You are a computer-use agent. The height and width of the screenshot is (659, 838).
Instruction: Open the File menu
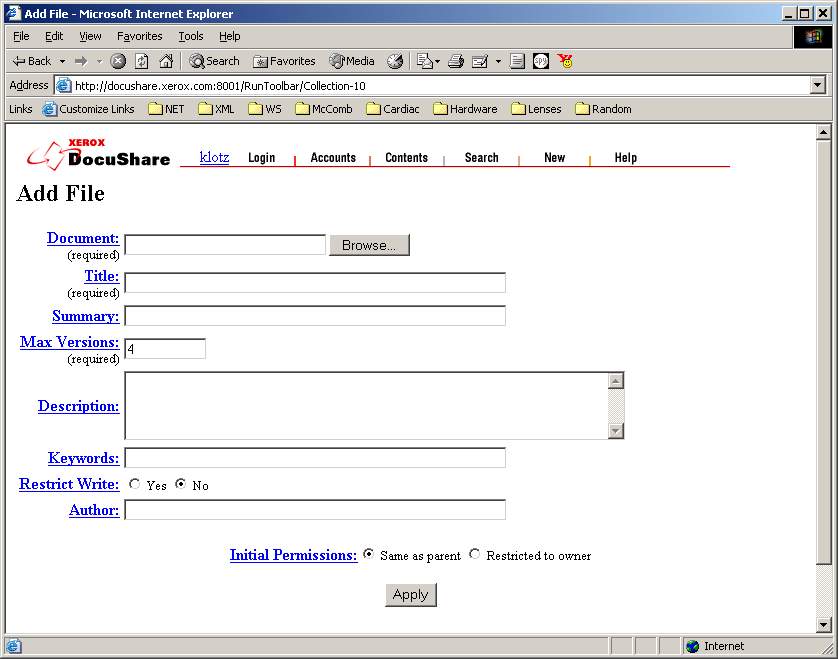coord(21,36)
